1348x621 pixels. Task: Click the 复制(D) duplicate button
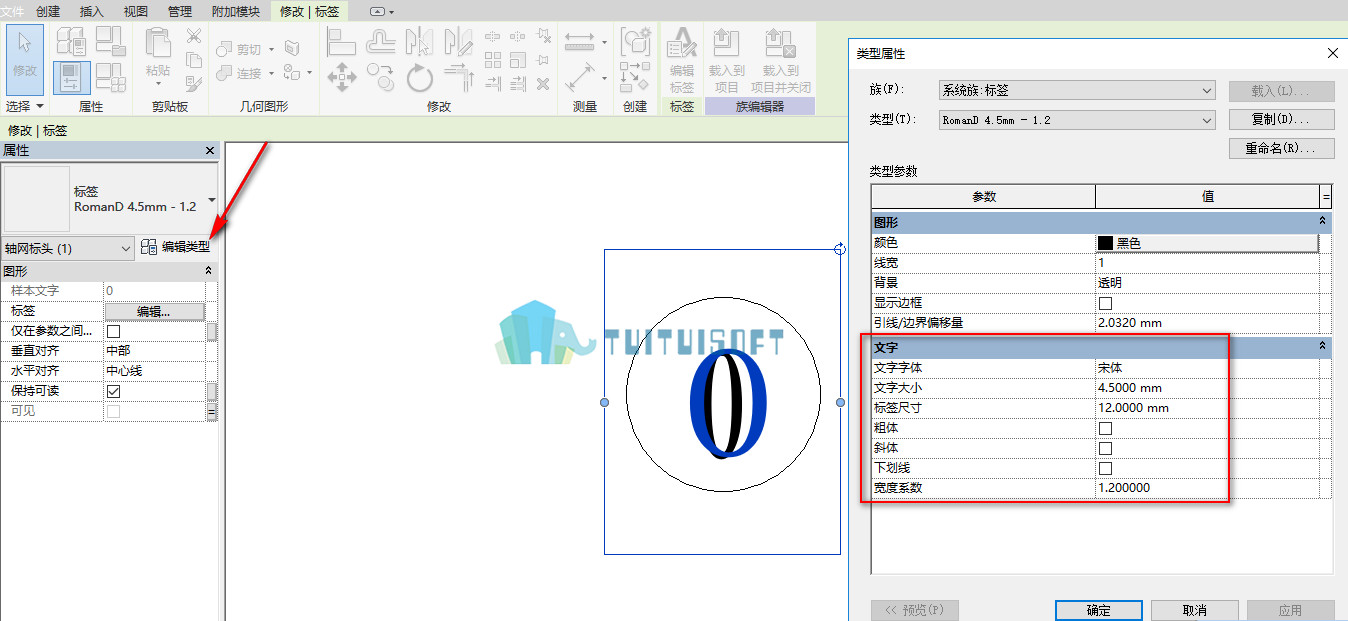1281,120
